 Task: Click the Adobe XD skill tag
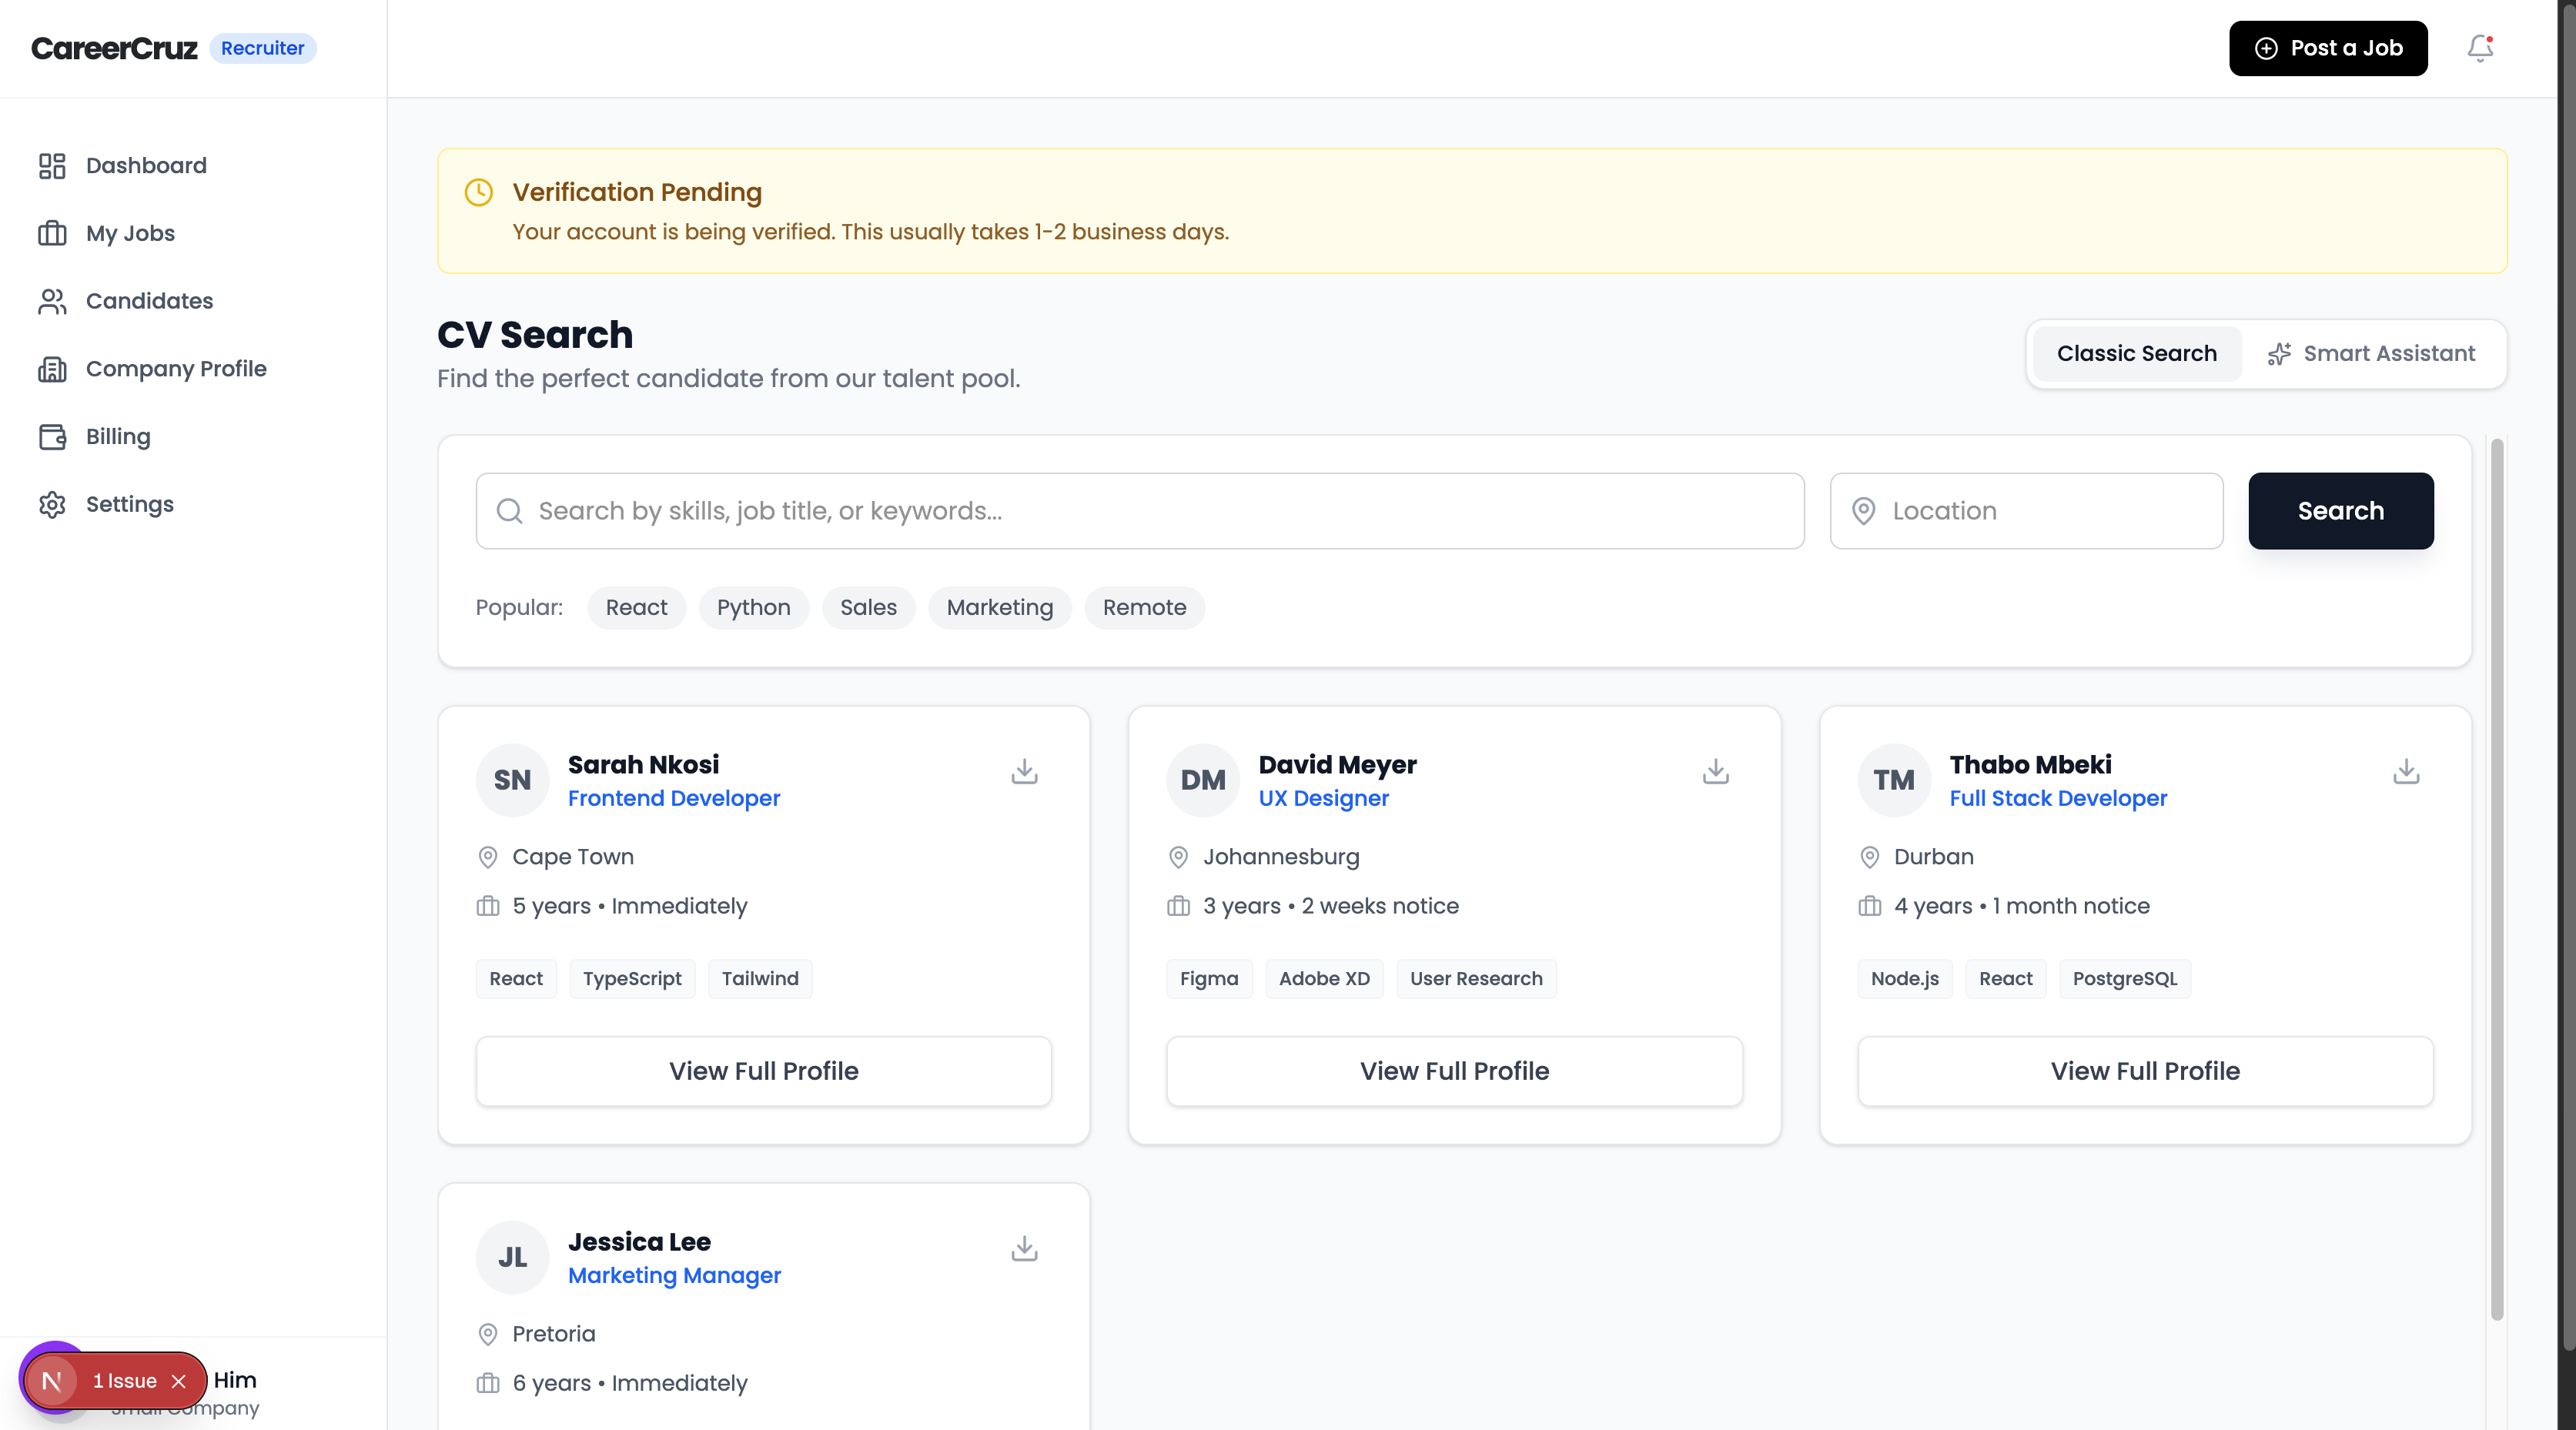click(1324, 979)
